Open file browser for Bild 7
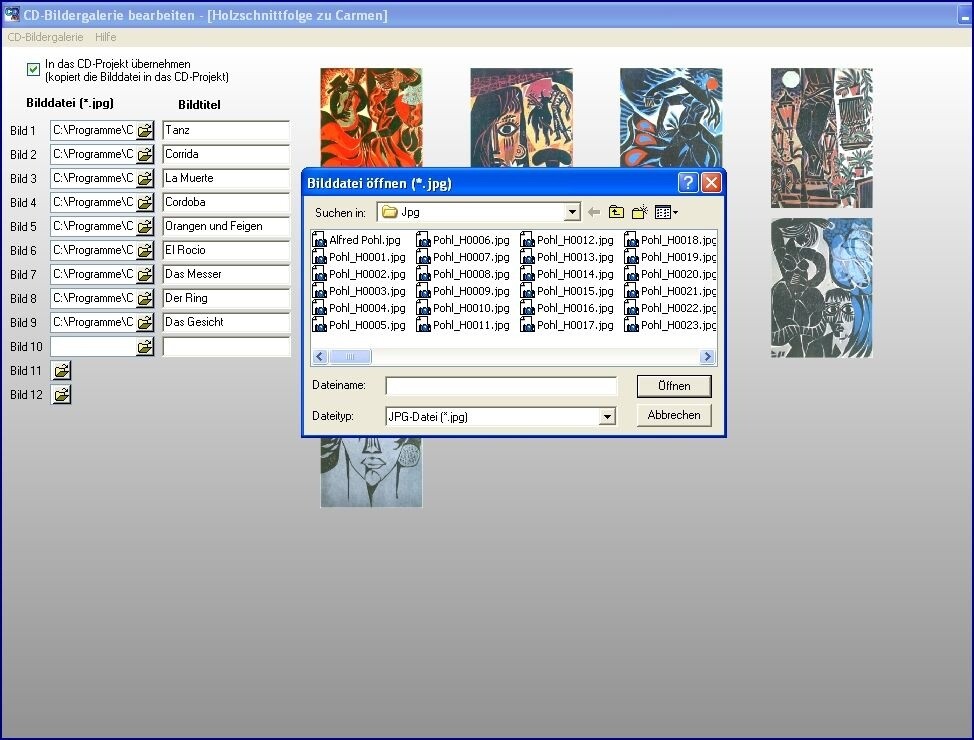This screenshot has height=740, width=974. pyautogui.click(x=145, y=275)
